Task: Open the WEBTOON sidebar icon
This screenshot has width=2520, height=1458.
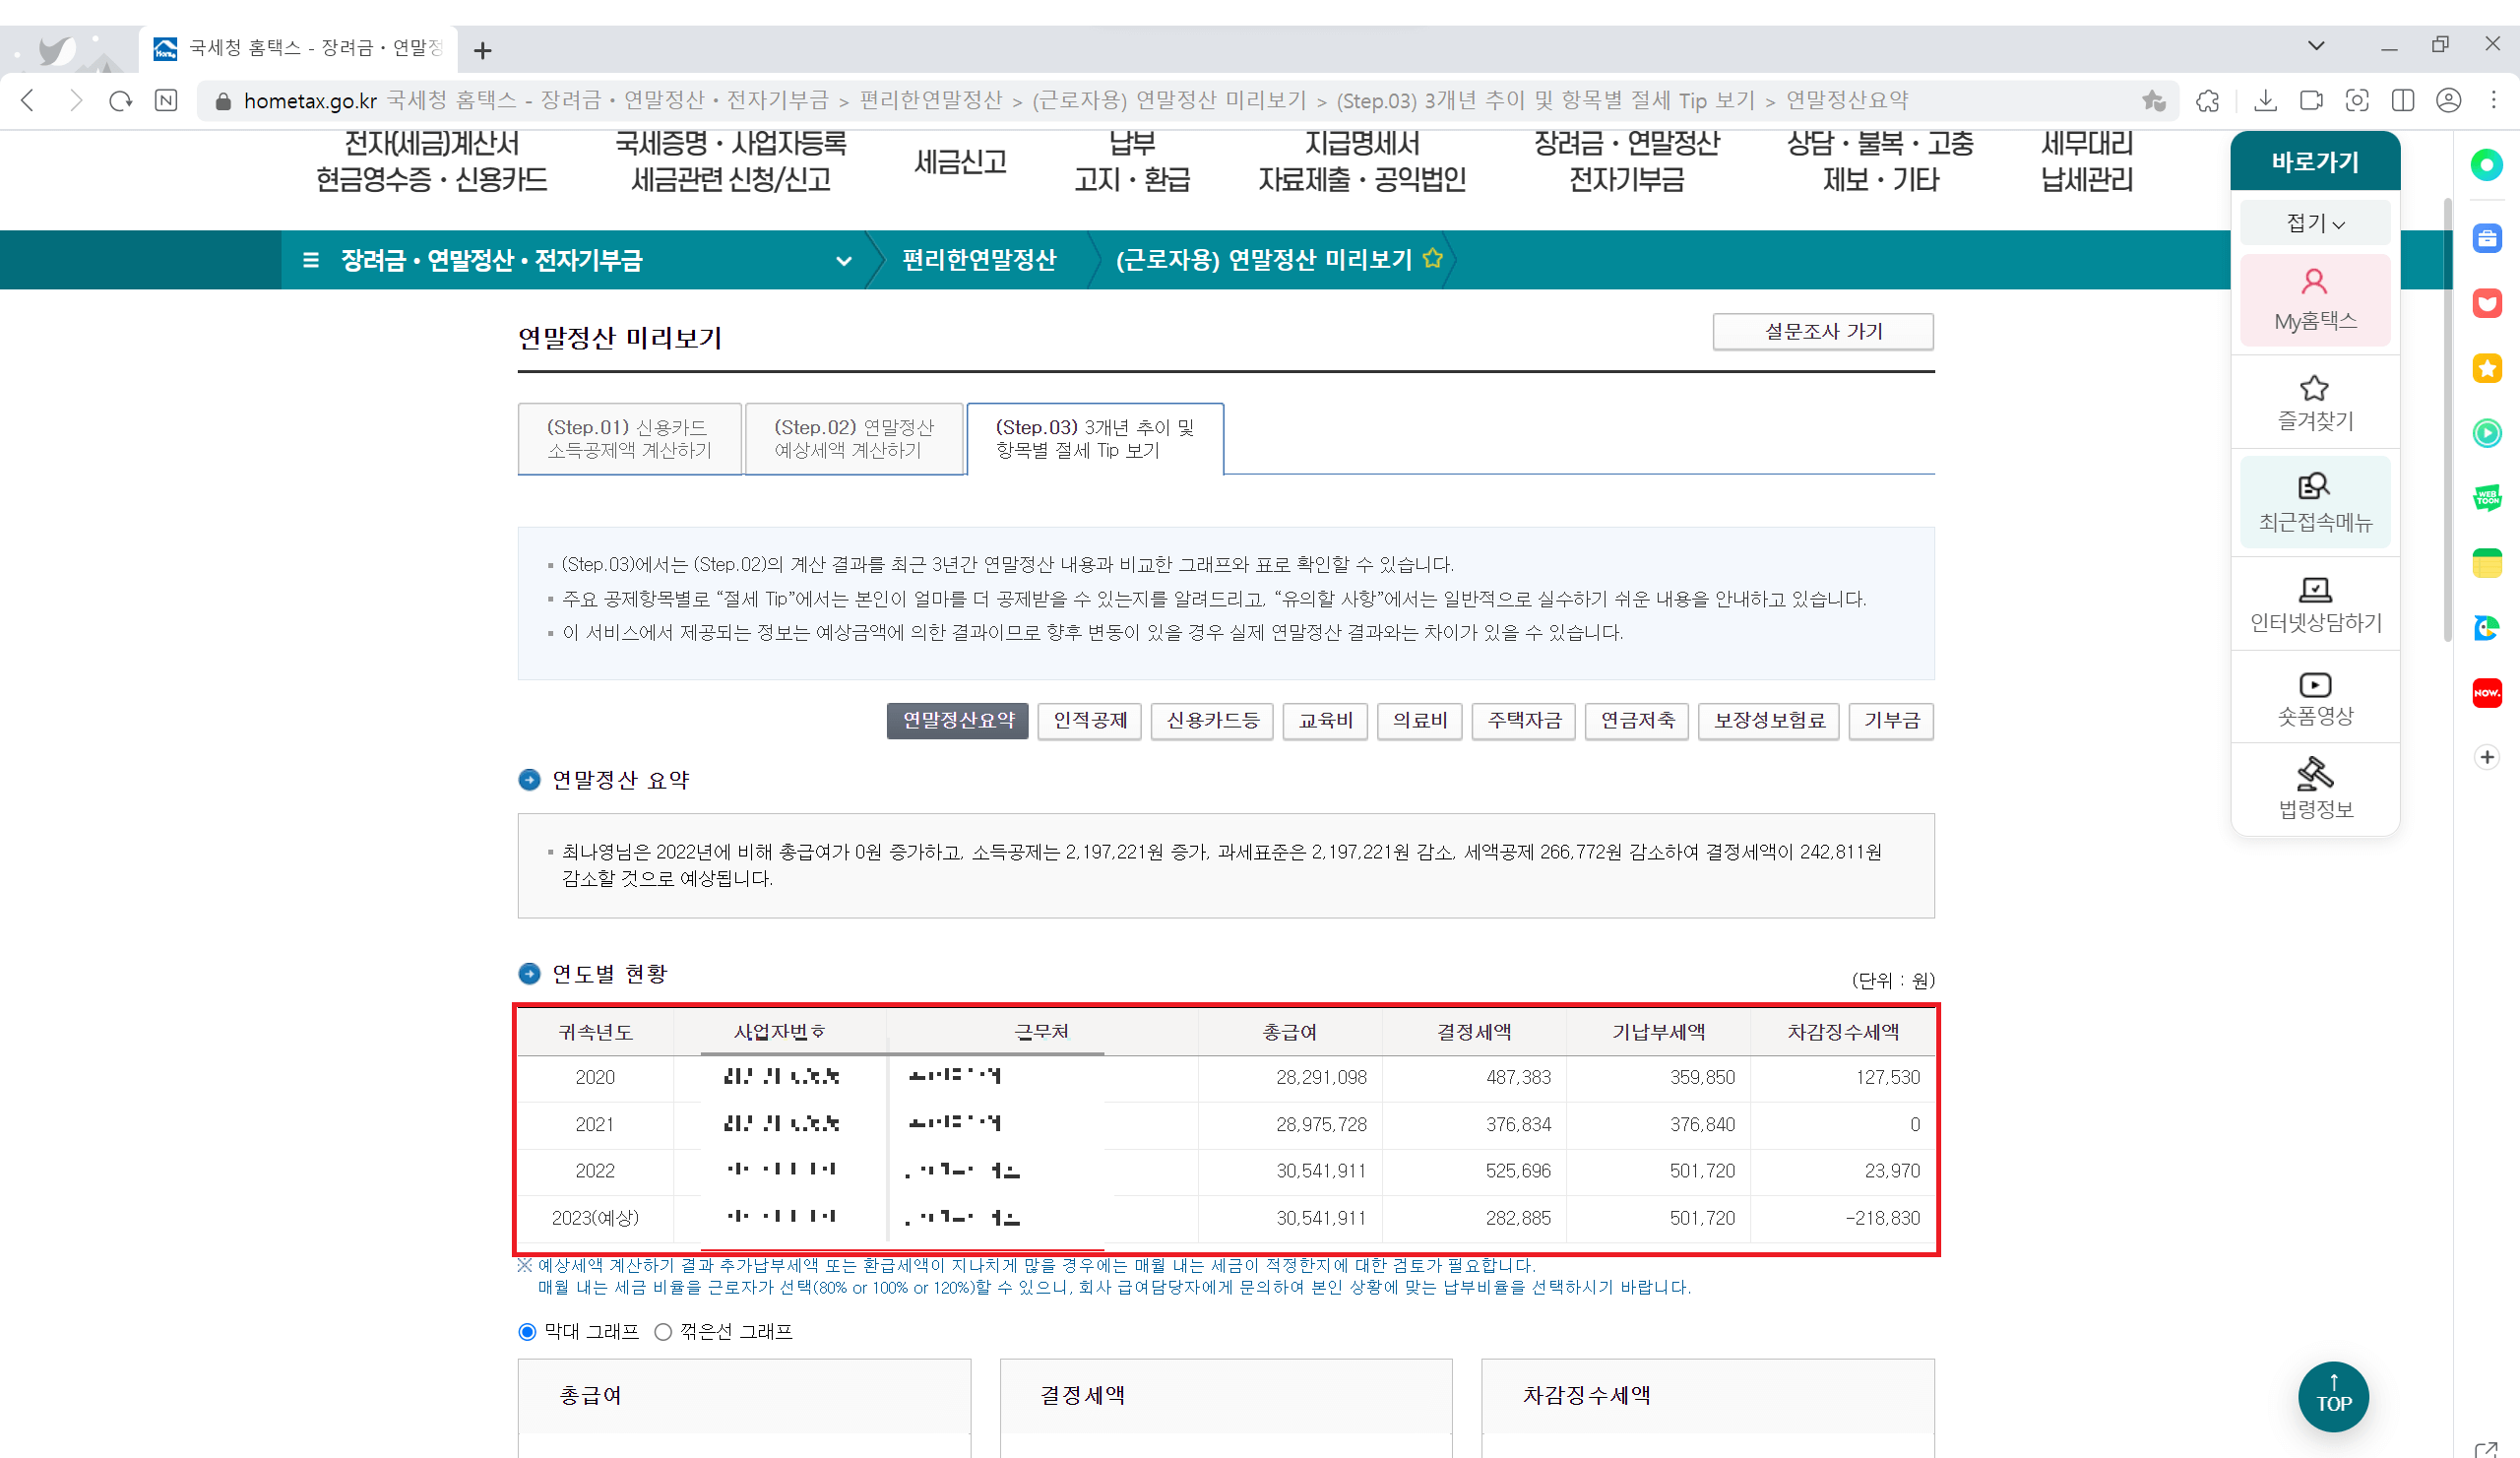Action: pos(2487,497)
